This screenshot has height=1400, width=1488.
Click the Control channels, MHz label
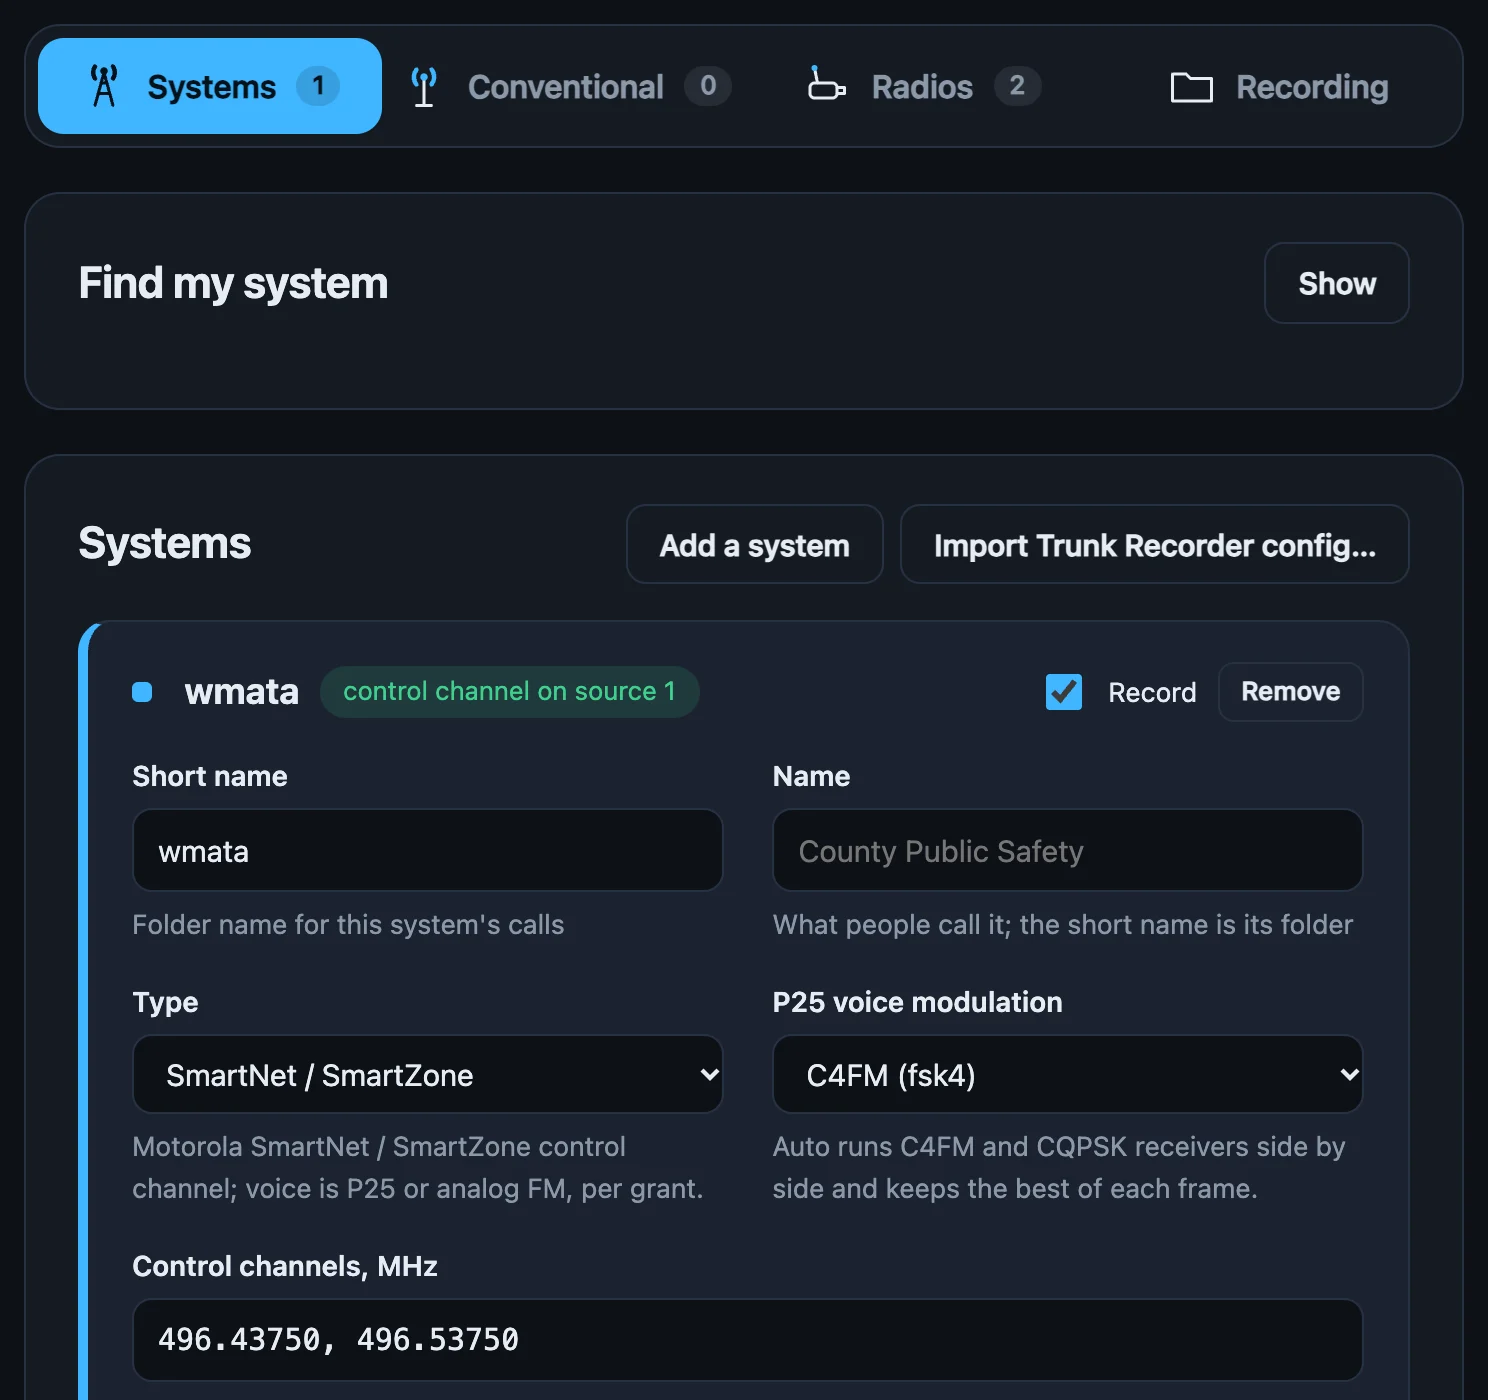(285, 1266)
